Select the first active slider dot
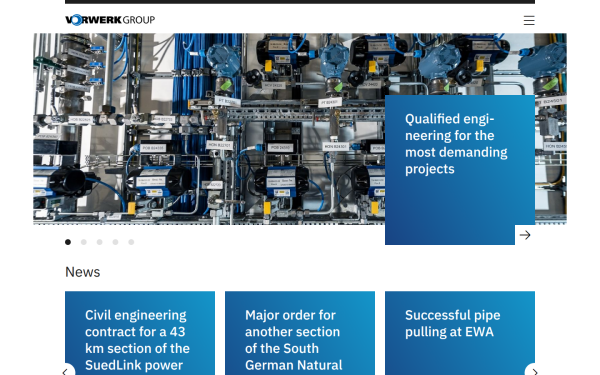Screen dimensions: 600x375 (68, 242)
